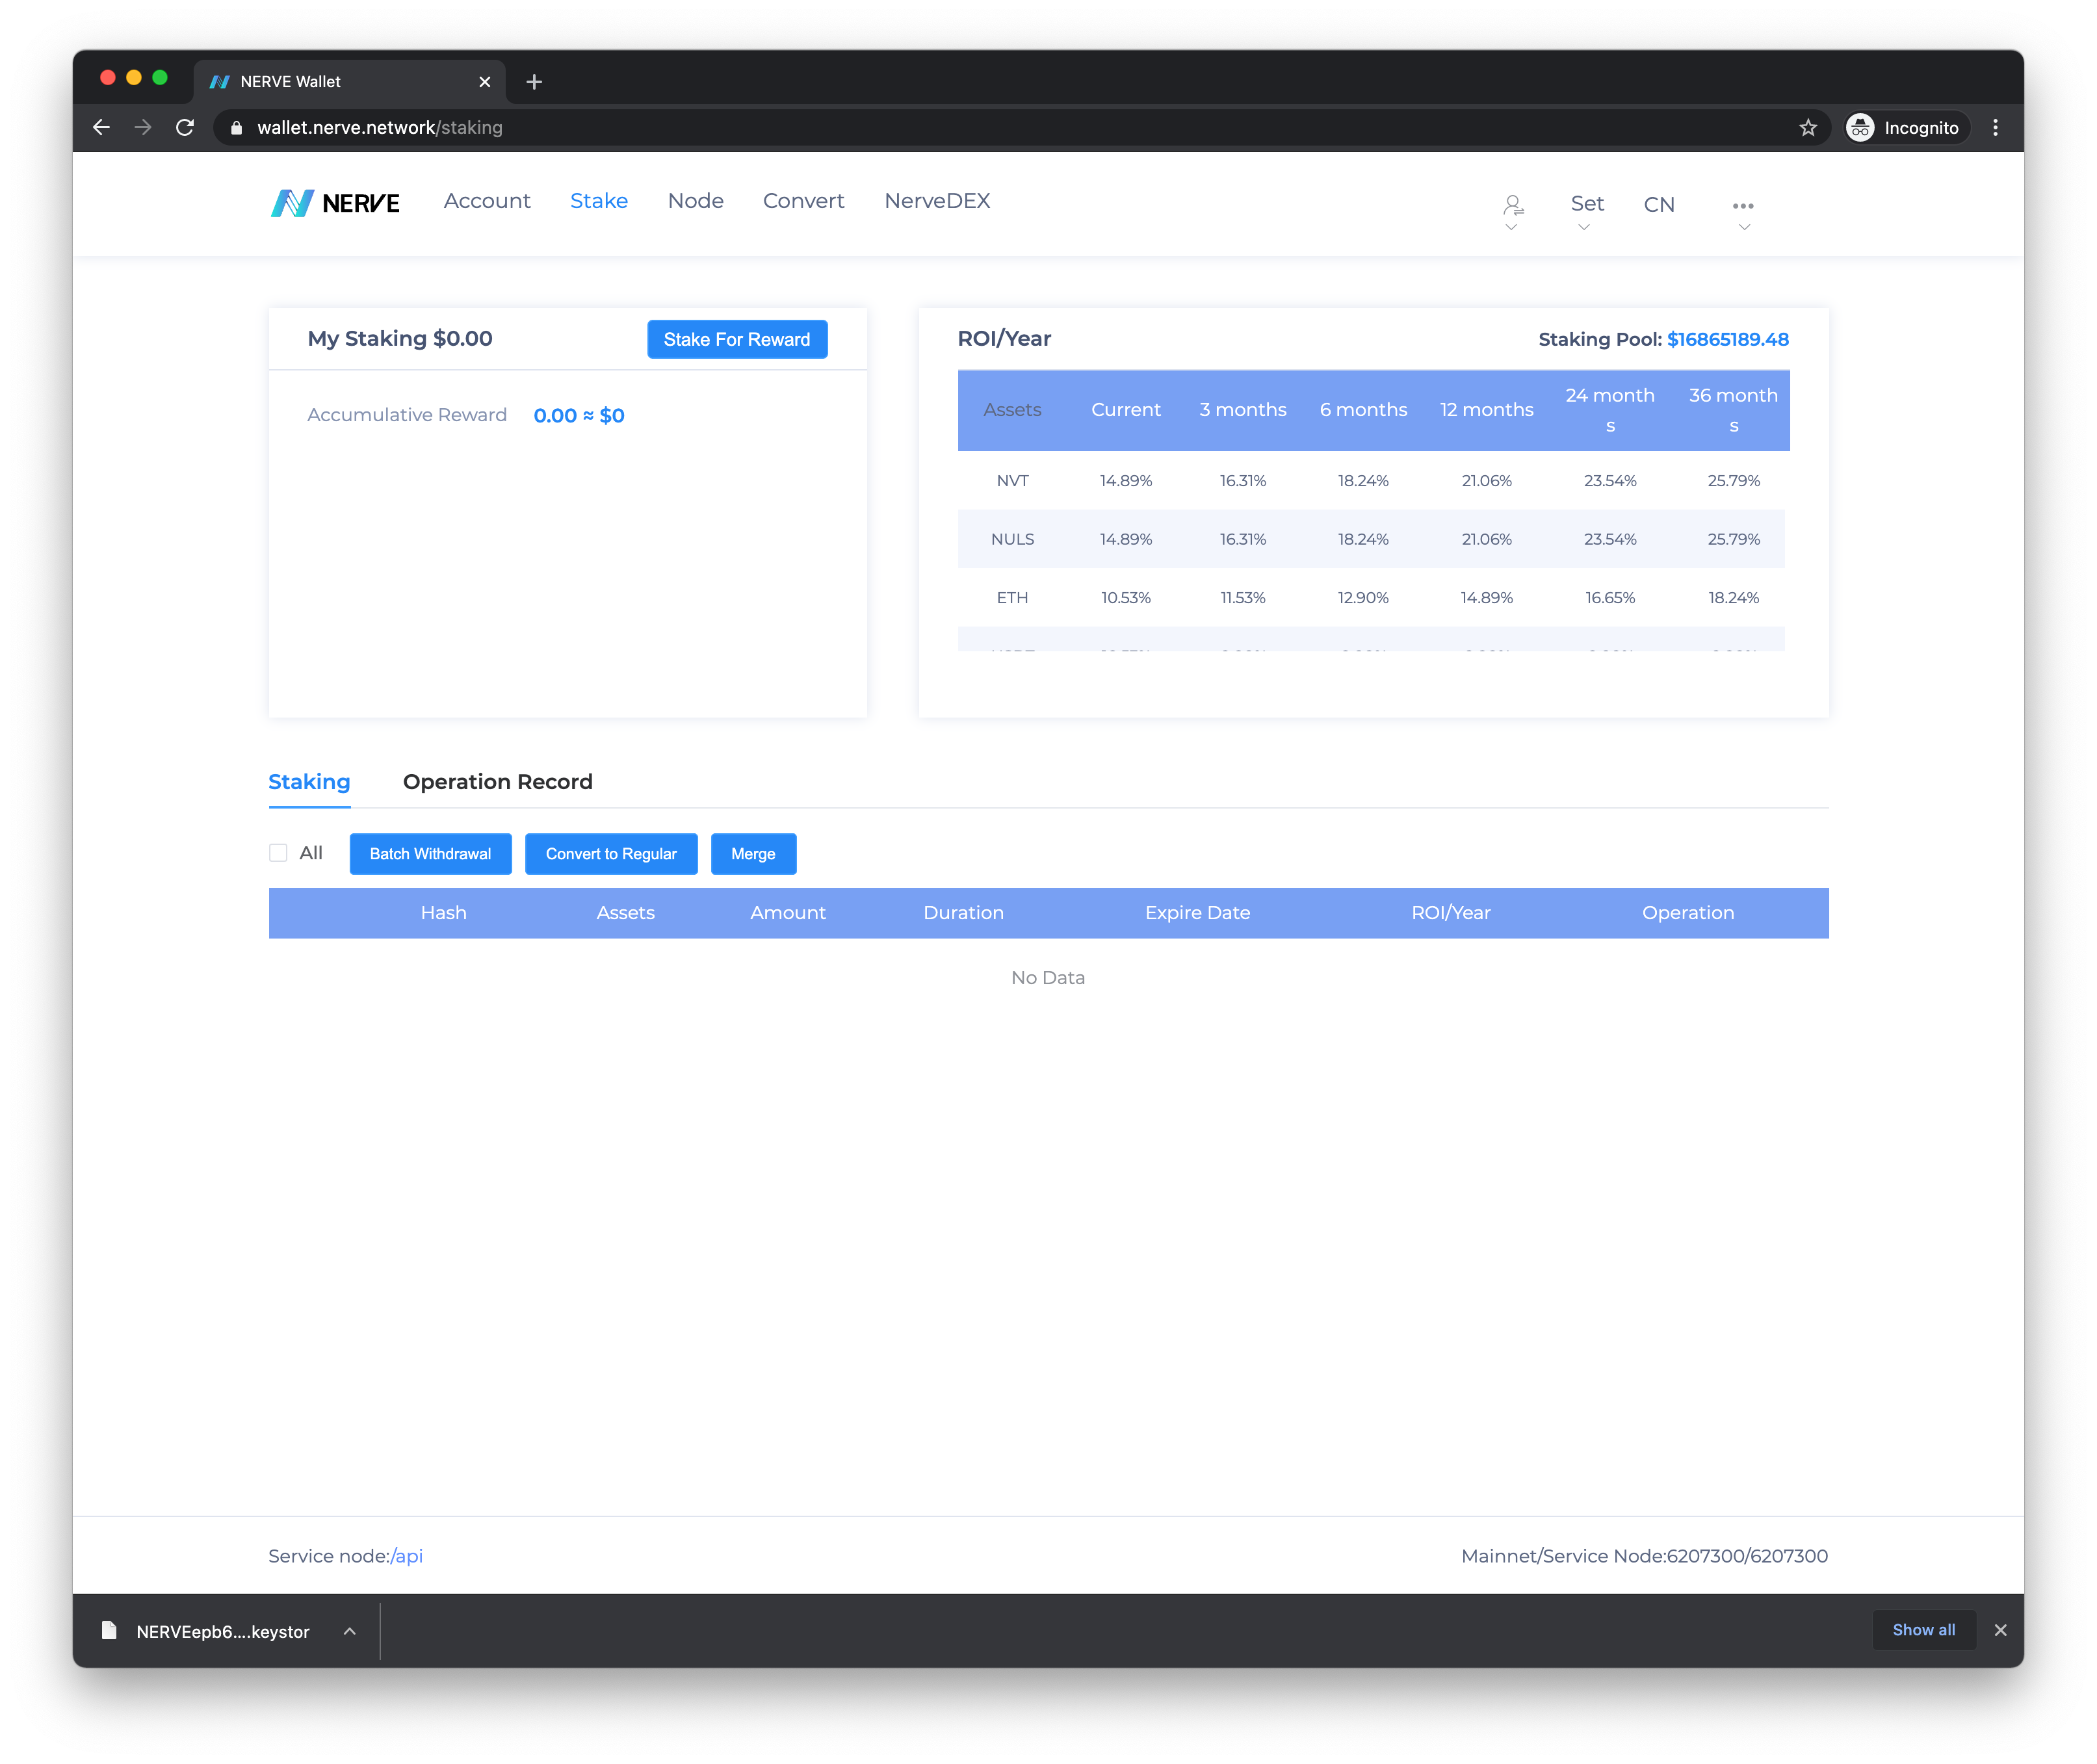This screenshot has height=1764, width=2097.
Task: Switch language to CN
Action: pyautogui.click(x=1658, y=205)
